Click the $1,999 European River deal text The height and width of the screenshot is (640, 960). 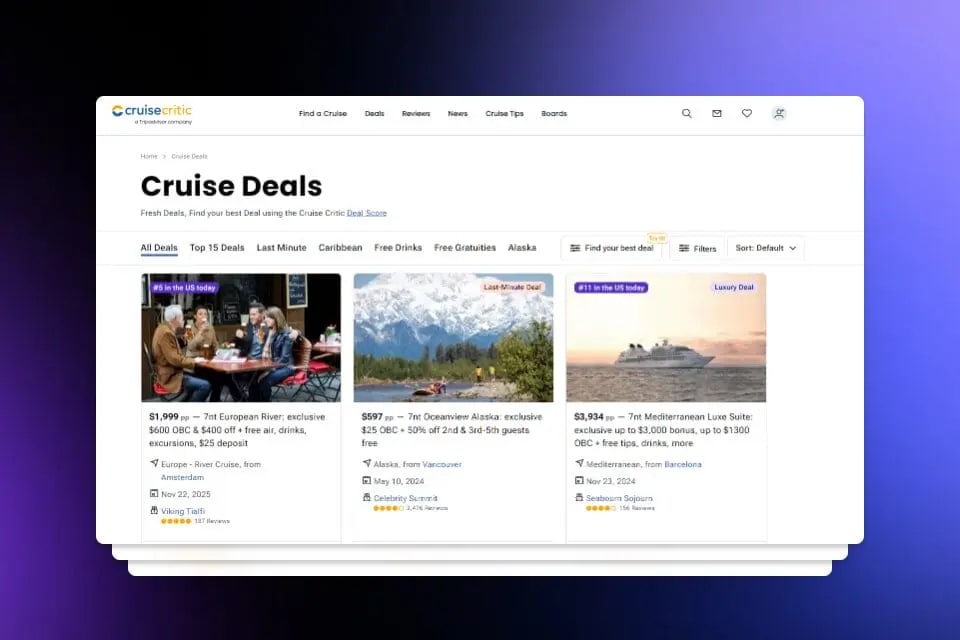click(238, 430)
